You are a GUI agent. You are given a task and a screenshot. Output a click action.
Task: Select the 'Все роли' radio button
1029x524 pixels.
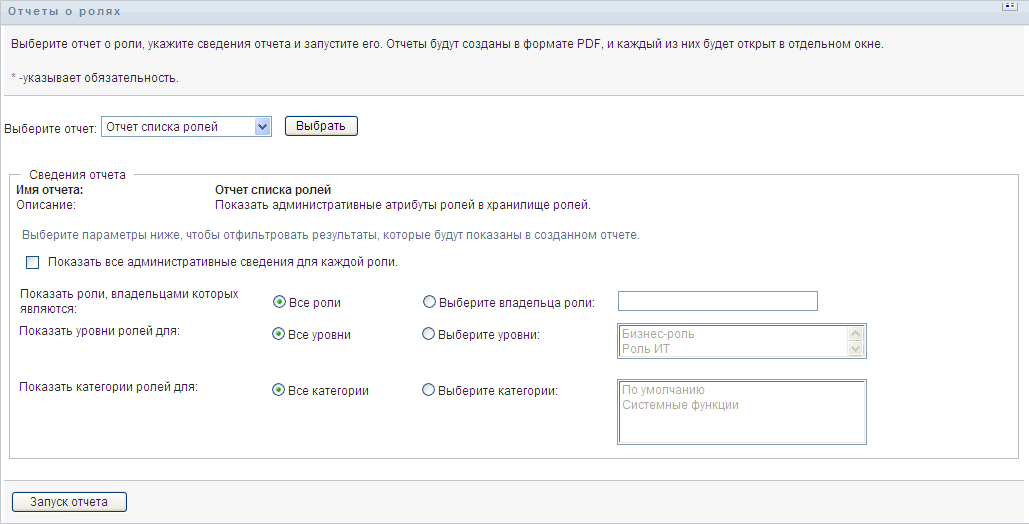[280, 302]
